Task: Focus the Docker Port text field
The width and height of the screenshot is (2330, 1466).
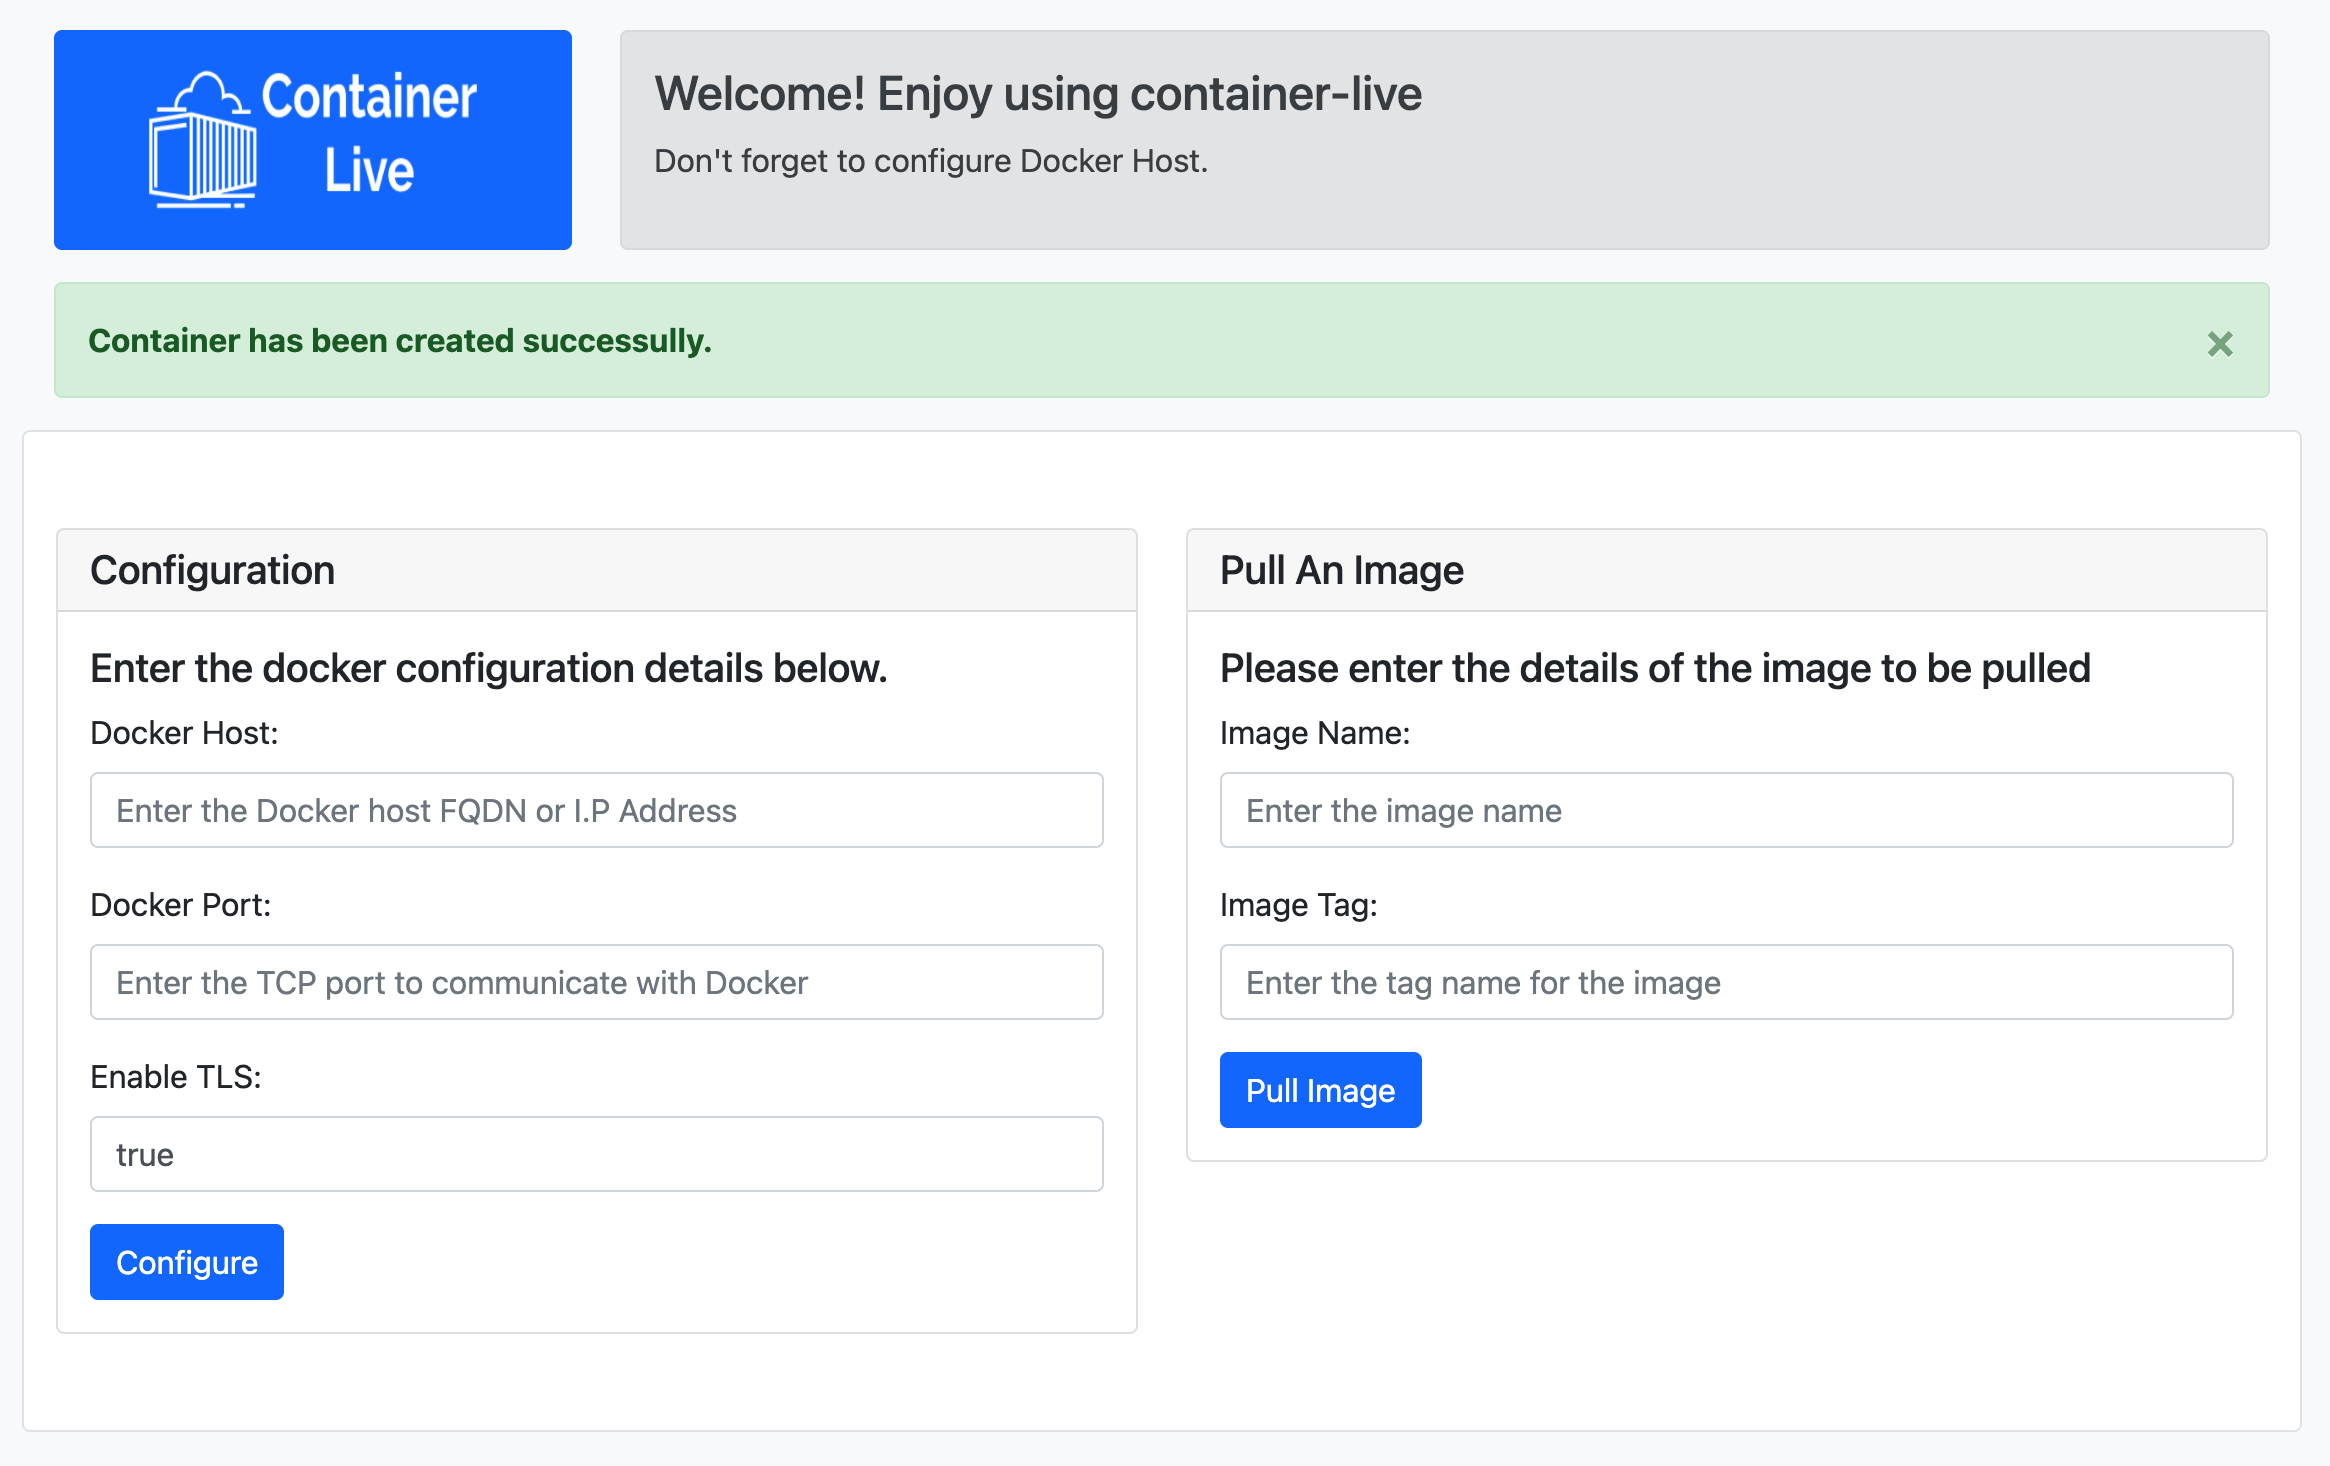Action: 596,982
